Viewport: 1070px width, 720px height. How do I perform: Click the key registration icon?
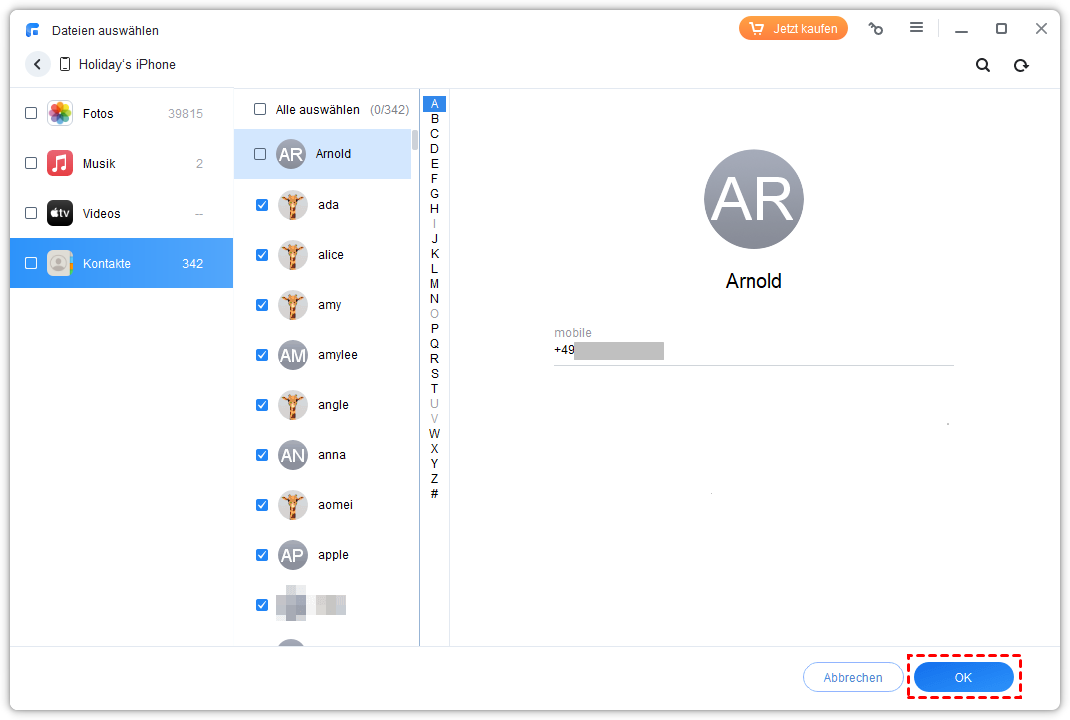click(876, 29)
